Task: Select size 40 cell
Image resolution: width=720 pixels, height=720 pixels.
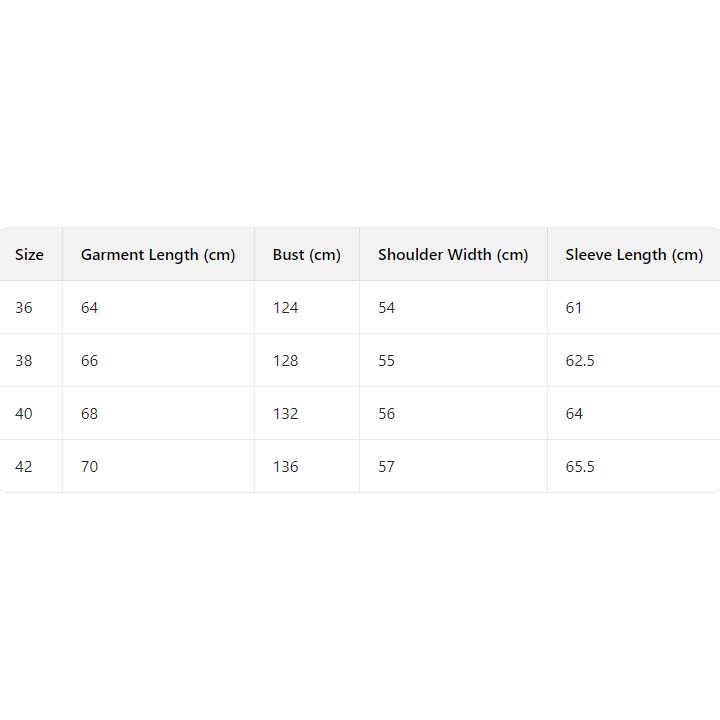Action: pyautogui.click(x=24, y=414)
